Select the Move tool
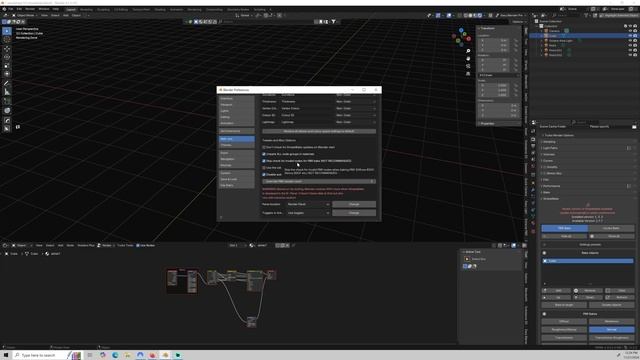640x360 pixels. pyautogui.click(x=7, y=49)
